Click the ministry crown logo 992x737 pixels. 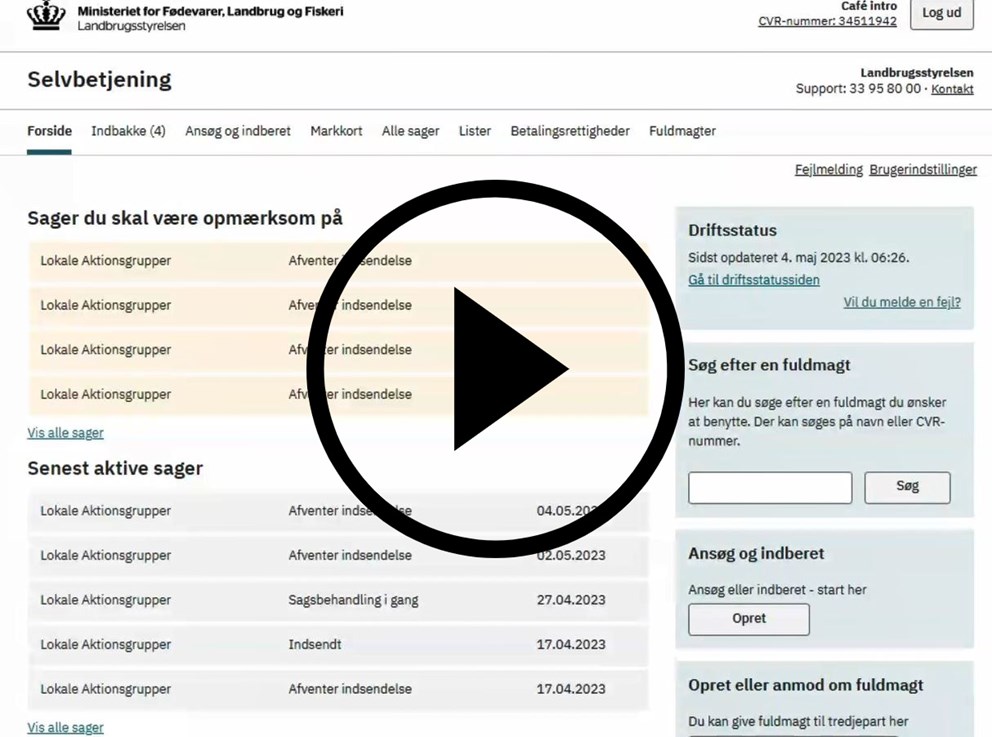[x=46, y=16]
